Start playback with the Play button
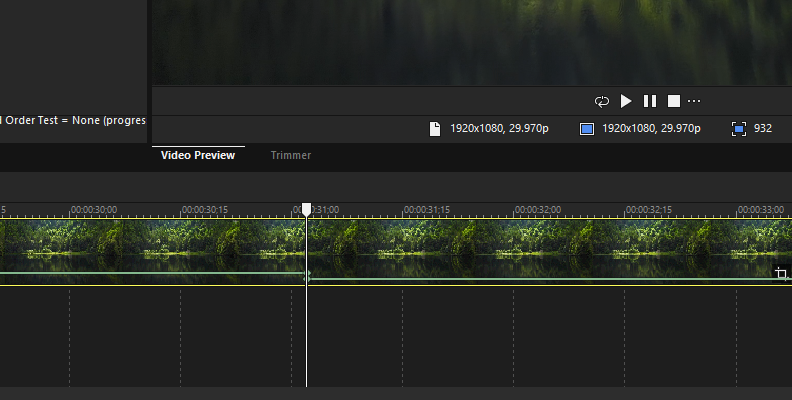 pos(626,101)
